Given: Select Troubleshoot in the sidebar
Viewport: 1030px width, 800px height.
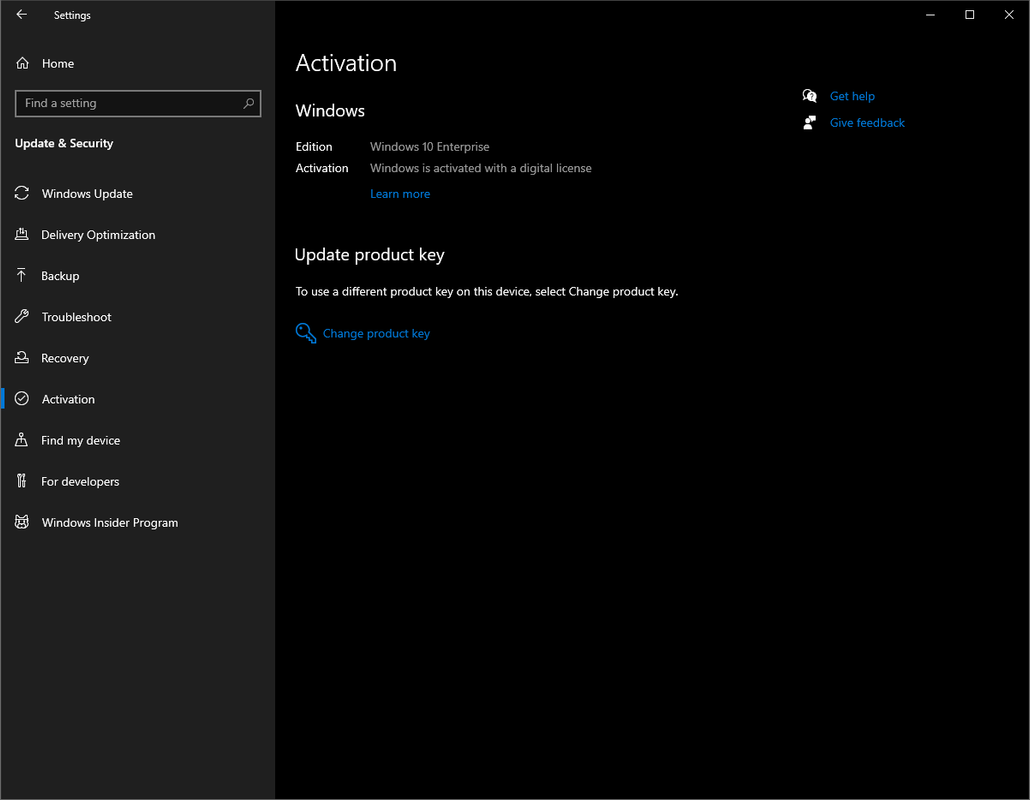Looking at the screenshot, I should pyautogui.click(x=77, y=317).
